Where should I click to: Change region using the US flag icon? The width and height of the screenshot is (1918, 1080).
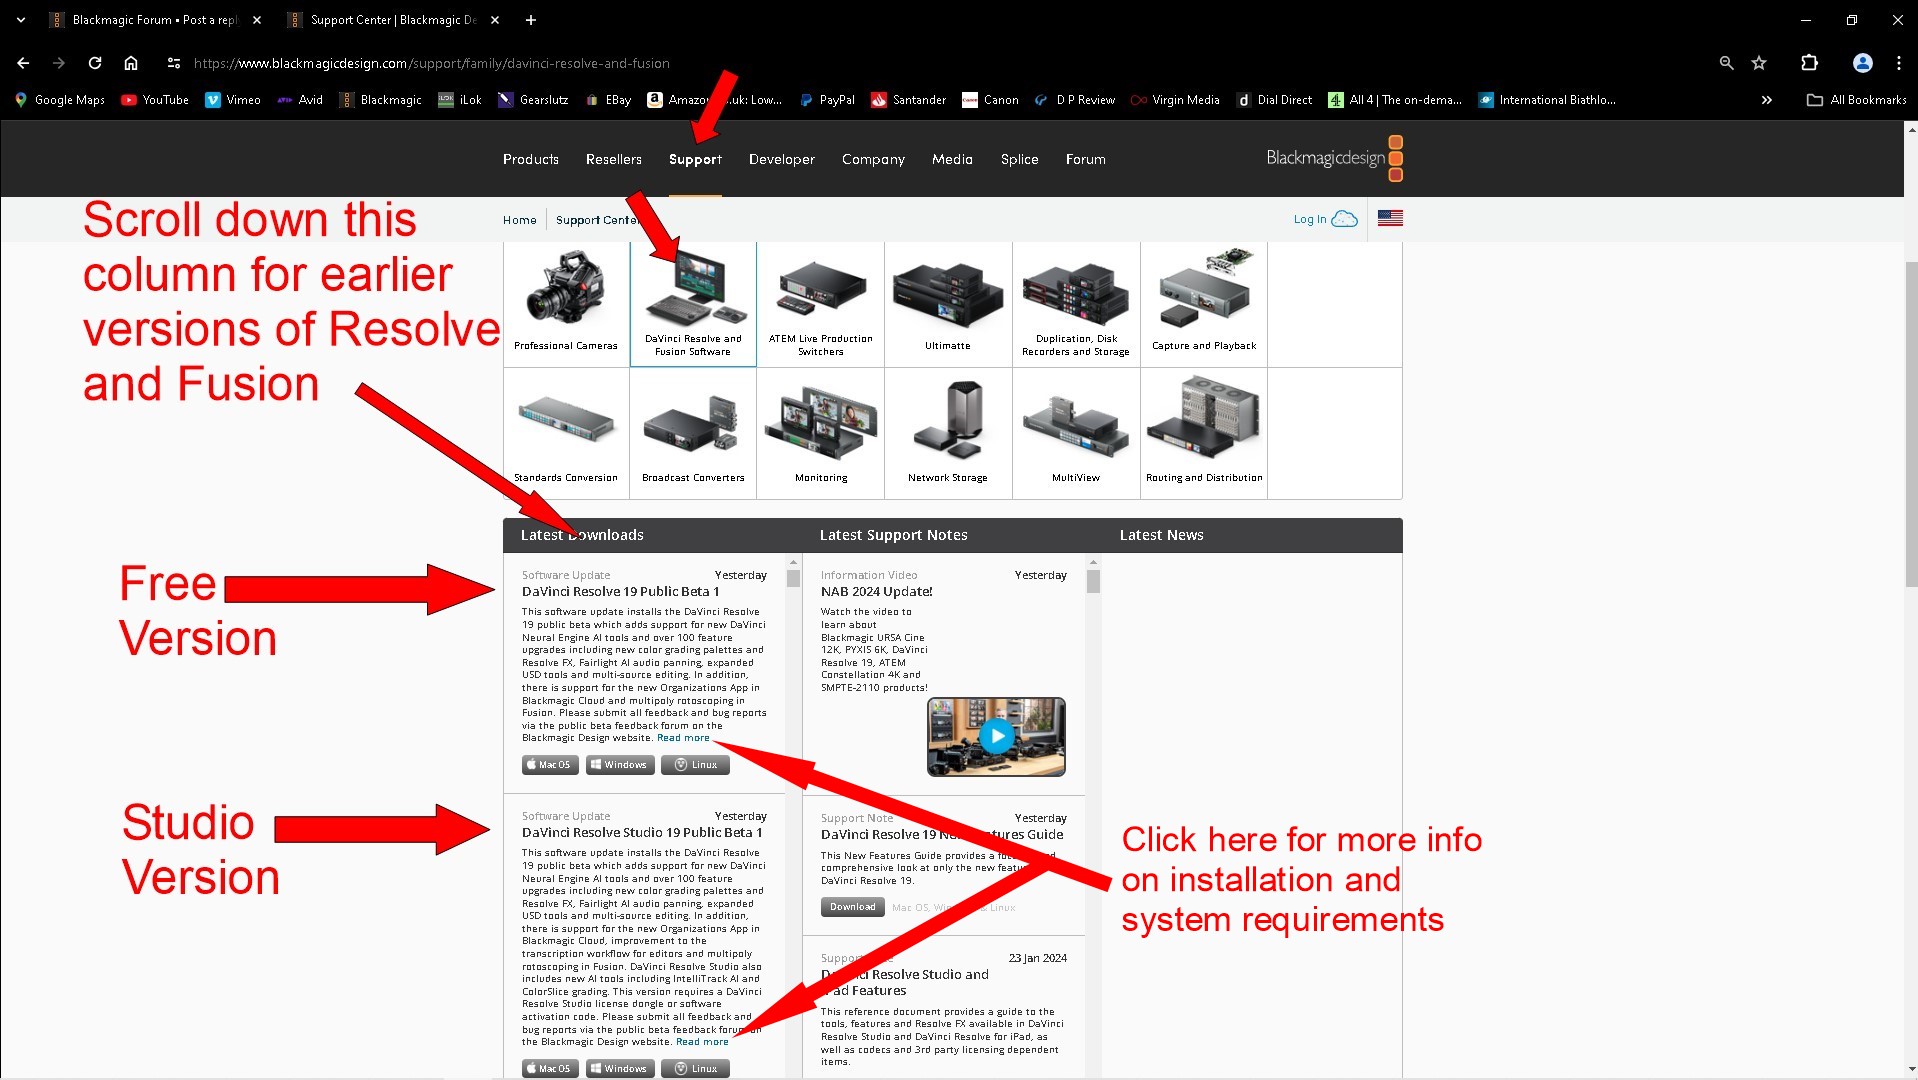[x=1390, y=218]
